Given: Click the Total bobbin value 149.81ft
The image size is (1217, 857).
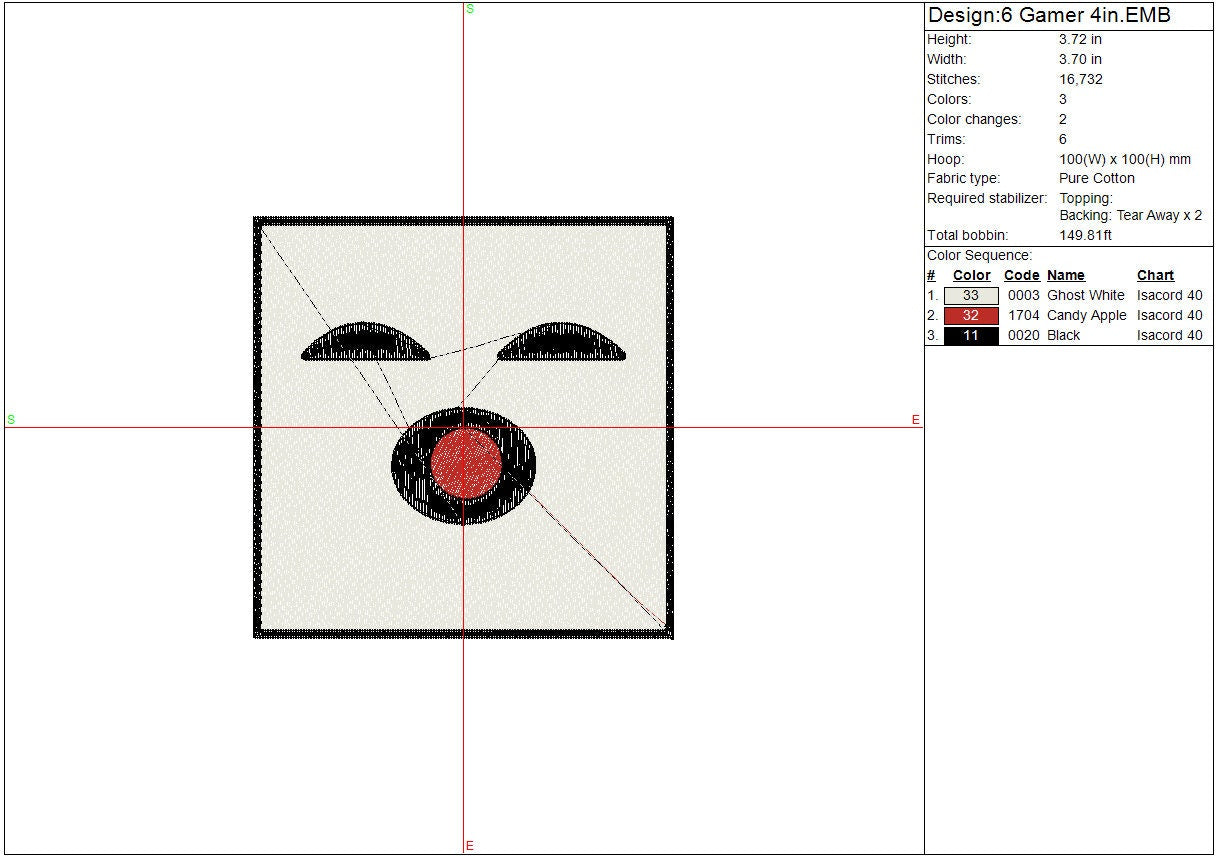Looking at the screenshot, I should pyautogui.click(x=1085, y=236).
